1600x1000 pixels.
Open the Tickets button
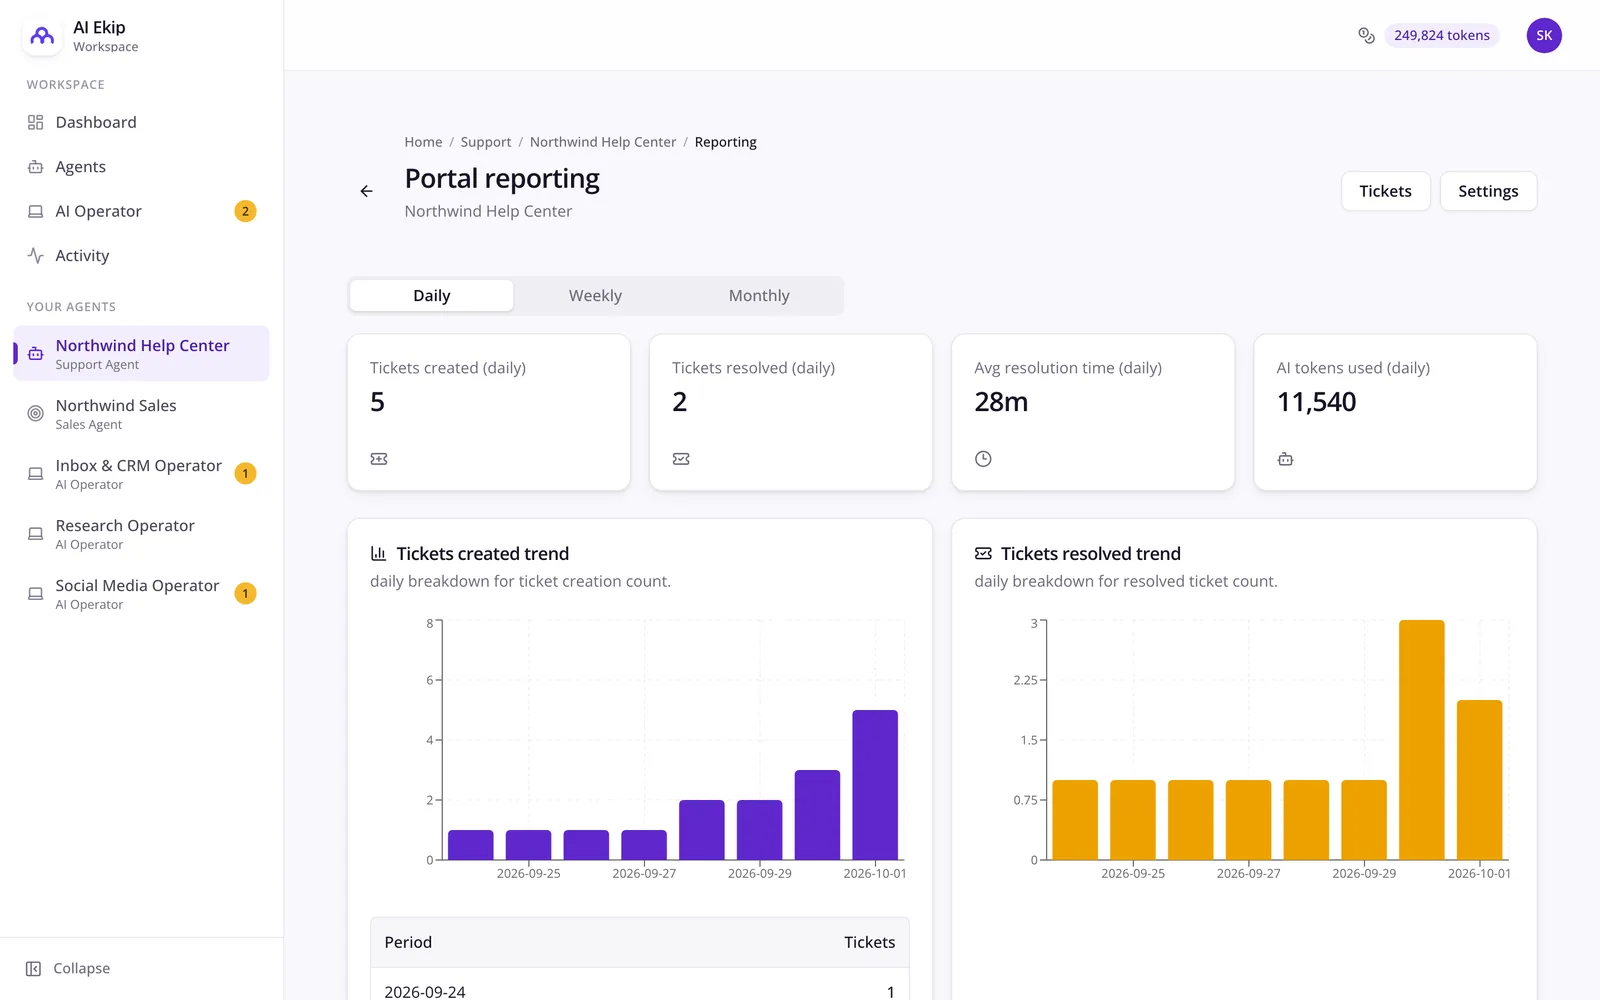pos(1385,191)
